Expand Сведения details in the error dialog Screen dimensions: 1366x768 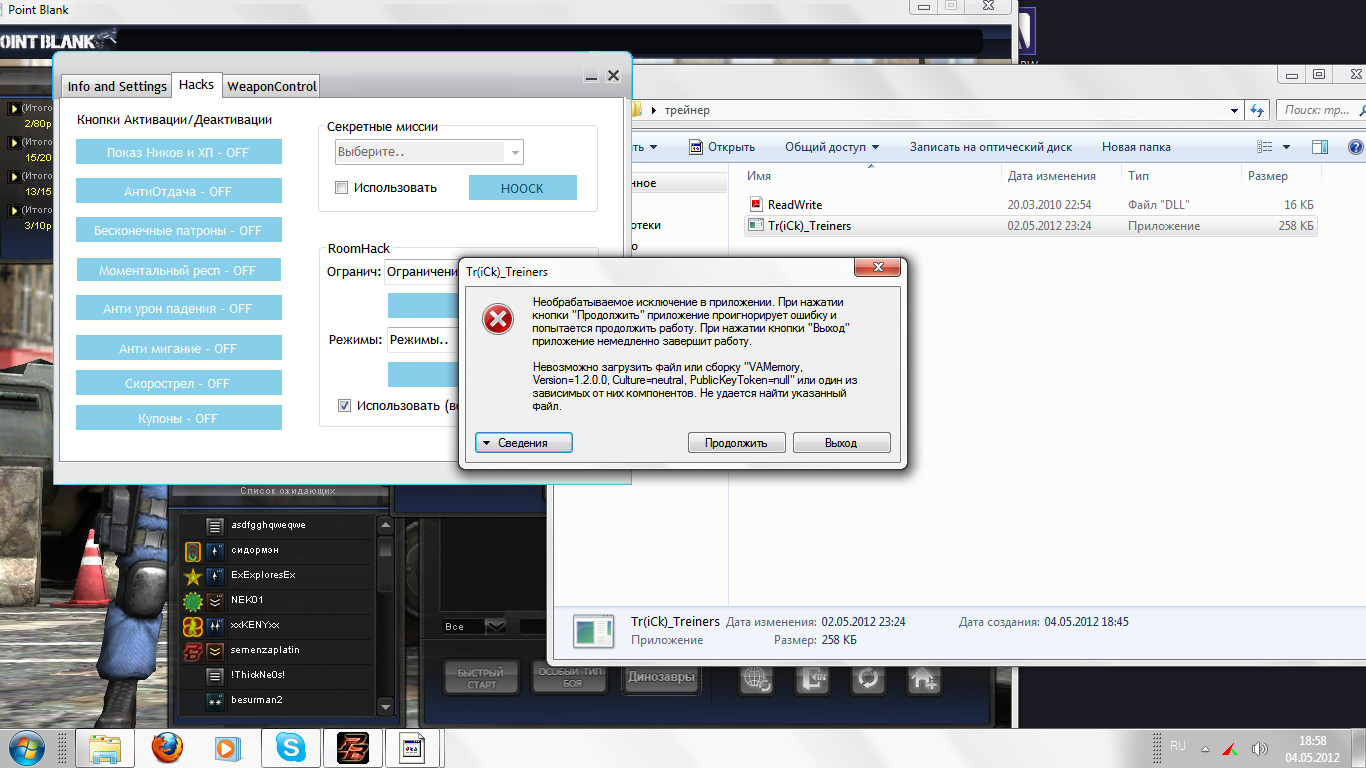click(x=524, y=442)
